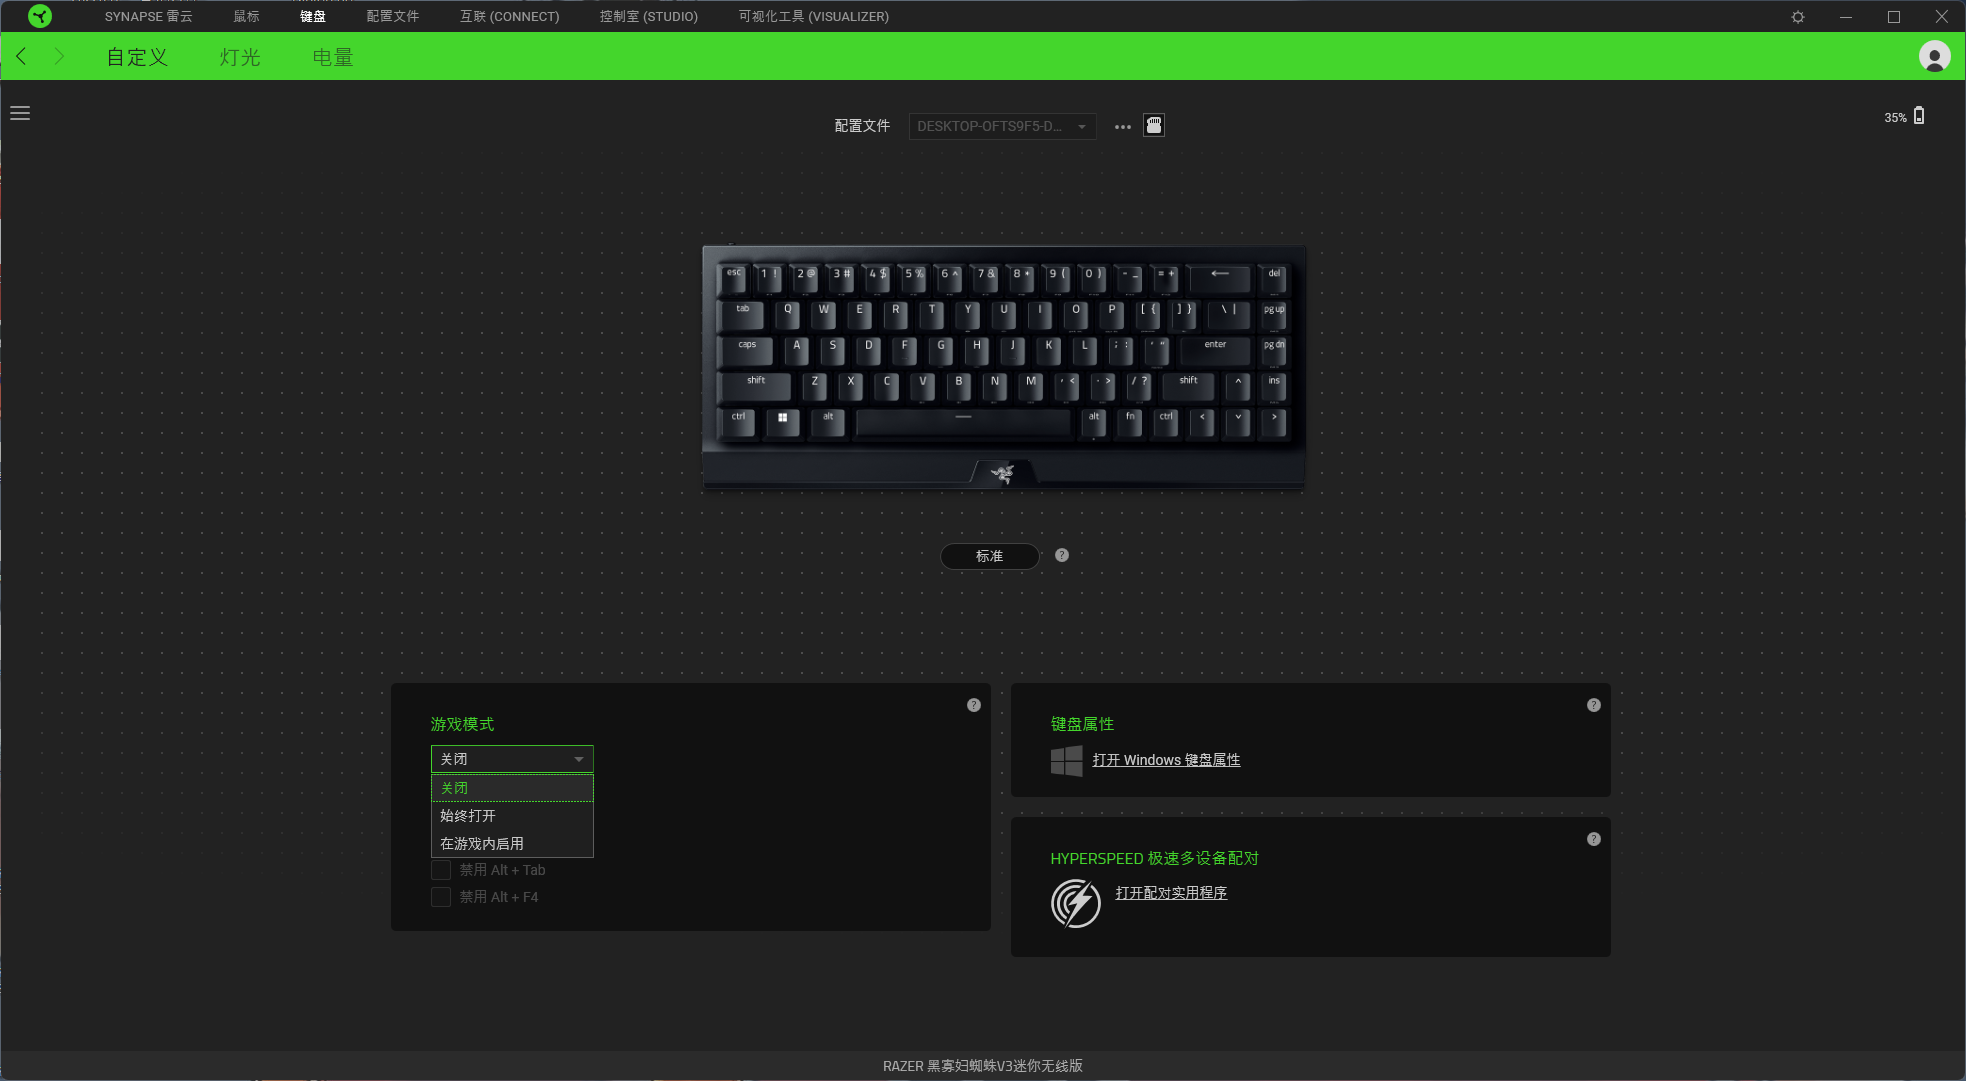Open the three-dots profile options menu
Screen dimensions: 1966x1081
[x=1123, y=127]
